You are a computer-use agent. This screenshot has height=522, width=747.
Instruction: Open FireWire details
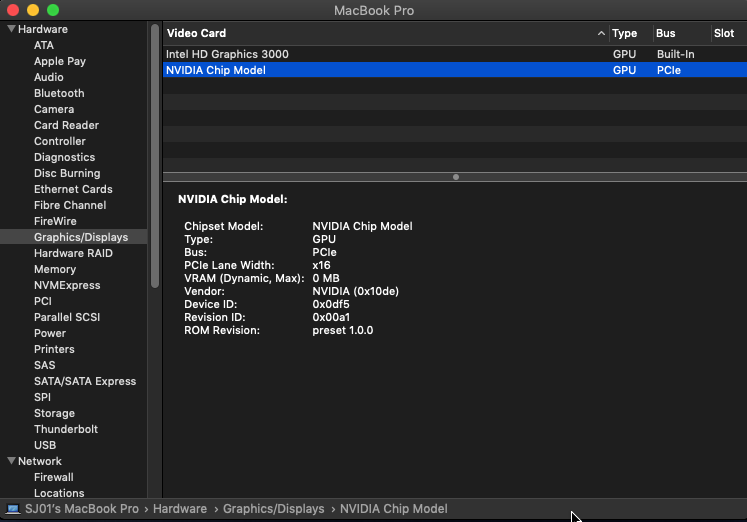55,221
